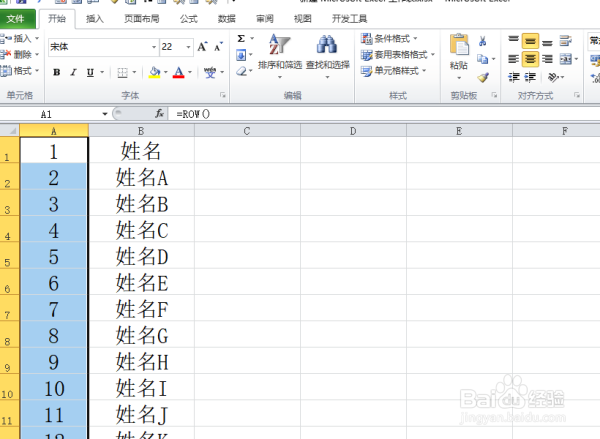Screen dimensions: 600x439
Task: Click the fx insert function icon
Action: (159, 114)
